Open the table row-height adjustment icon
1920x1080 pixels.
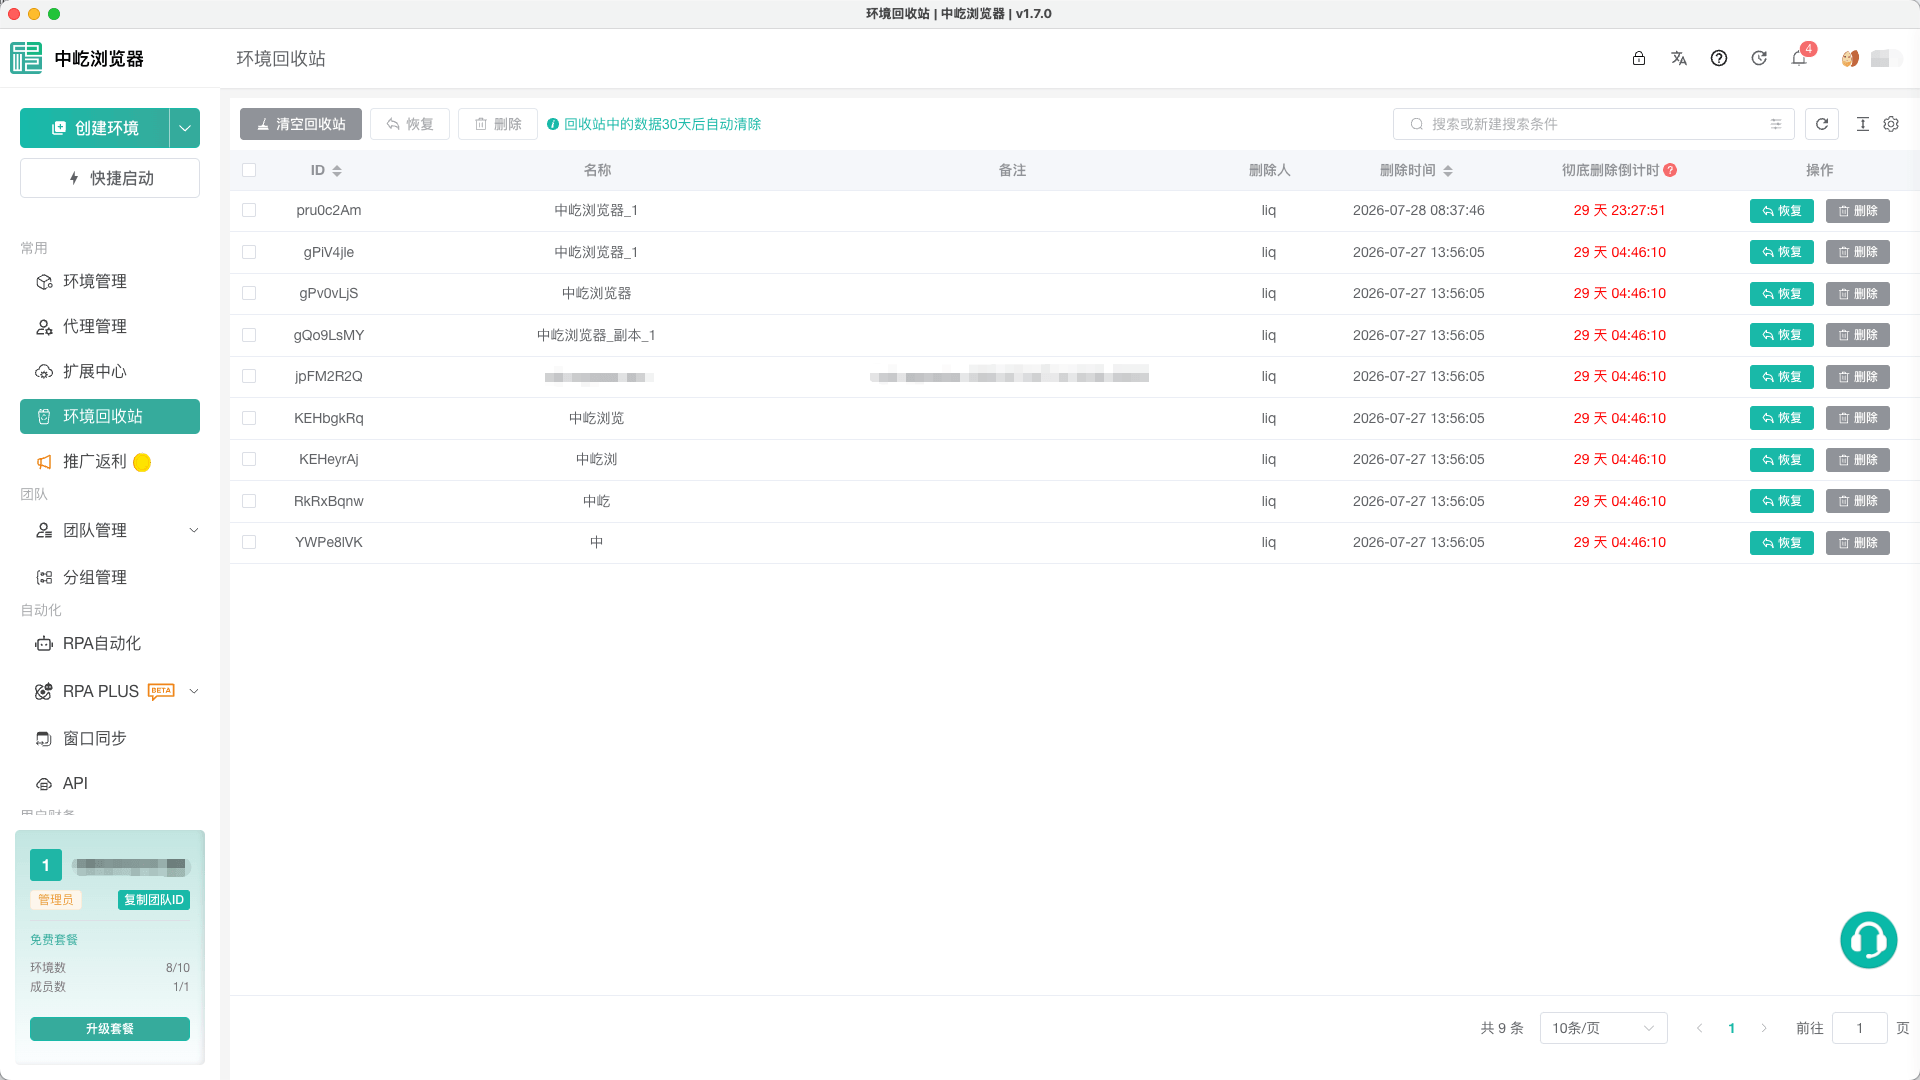(1863, 124)
